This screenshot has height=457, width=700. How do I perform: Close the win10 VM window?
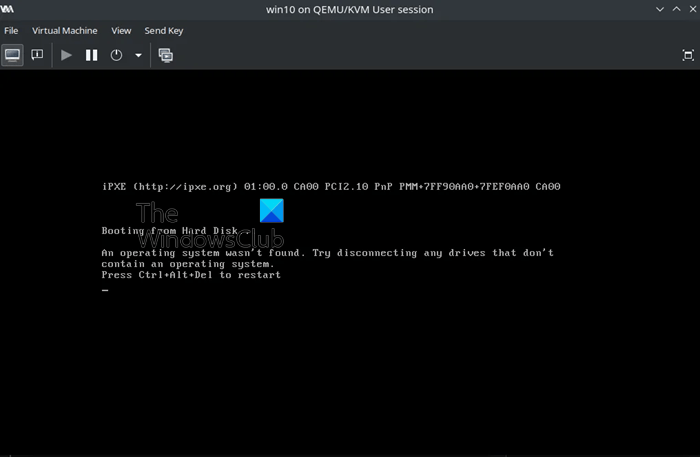(x=693, y=9)
